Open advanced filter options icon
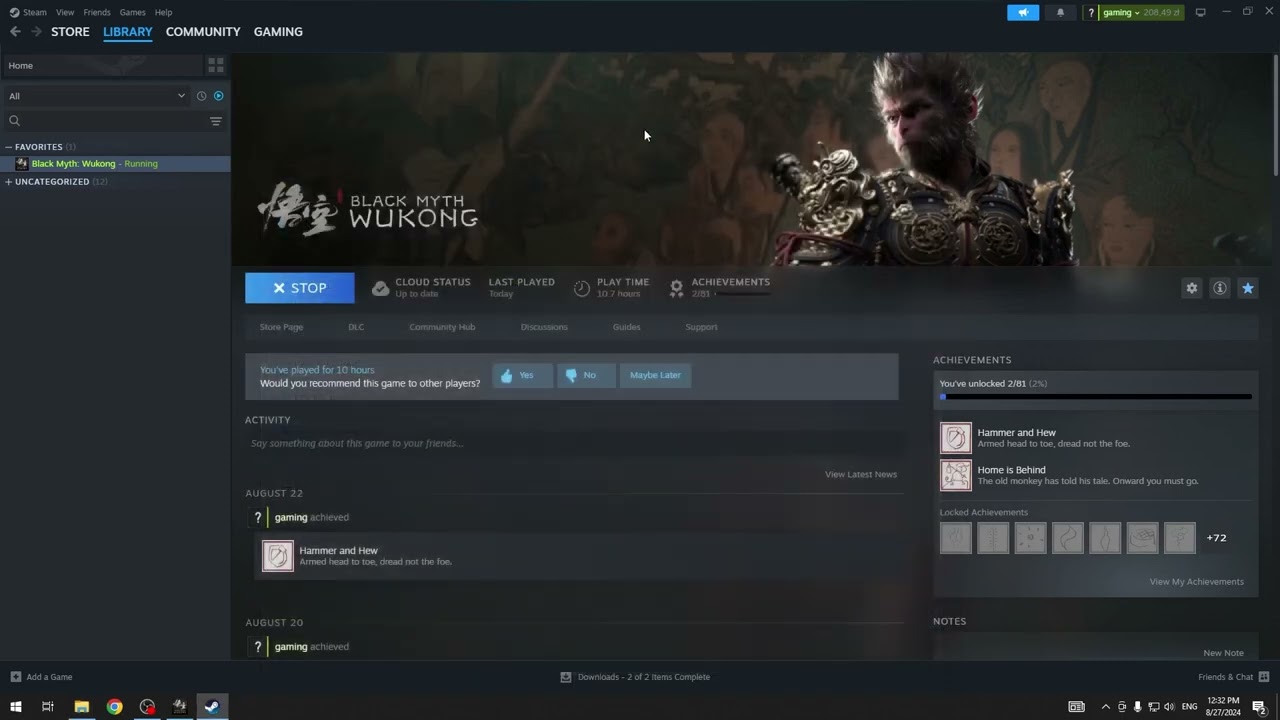Screen dimensions: 1280x720 pyautogui.click(x=215, y=121)
